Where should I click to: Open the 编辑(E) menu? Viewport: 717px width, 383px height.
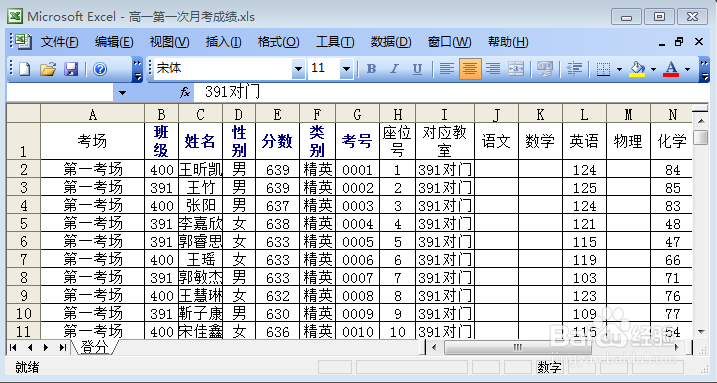(x=114, y=42)
